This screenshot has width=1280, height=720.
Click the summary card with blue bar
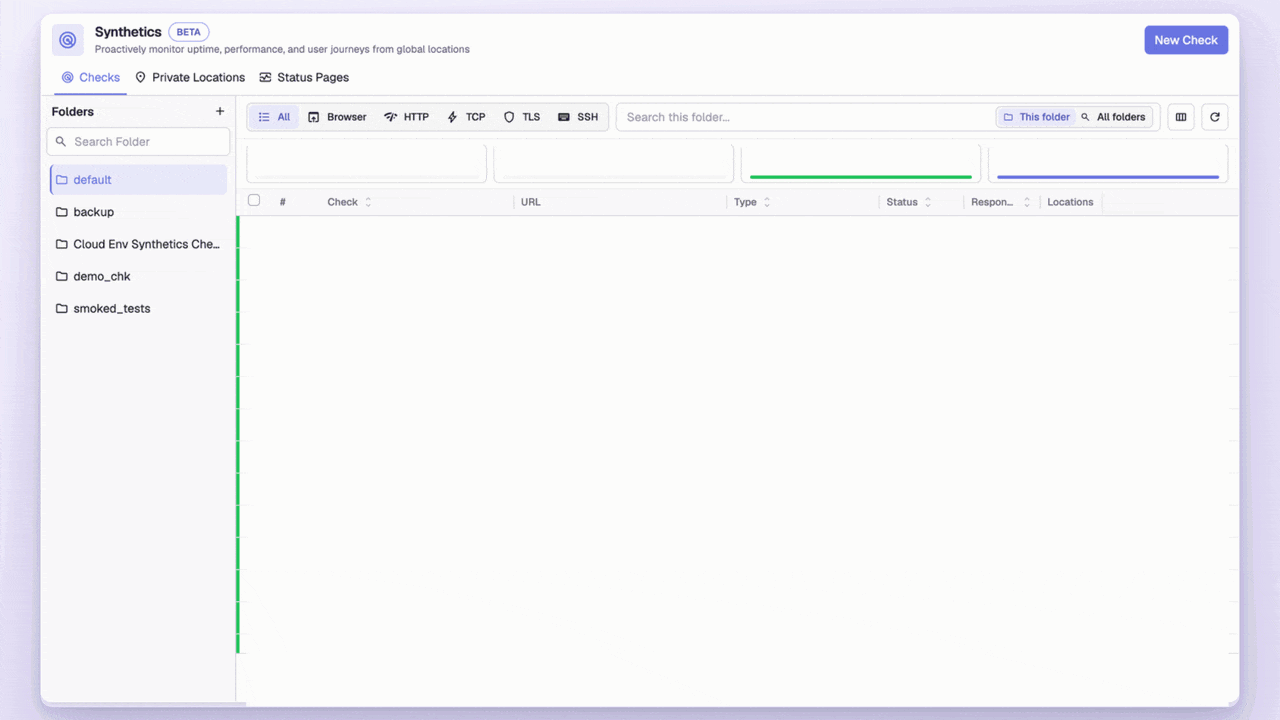(x=1108, y=164)
